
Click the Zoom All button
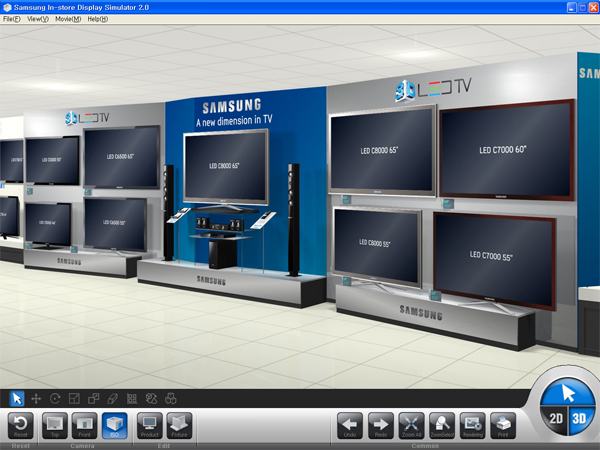click(x=411, y=426)
